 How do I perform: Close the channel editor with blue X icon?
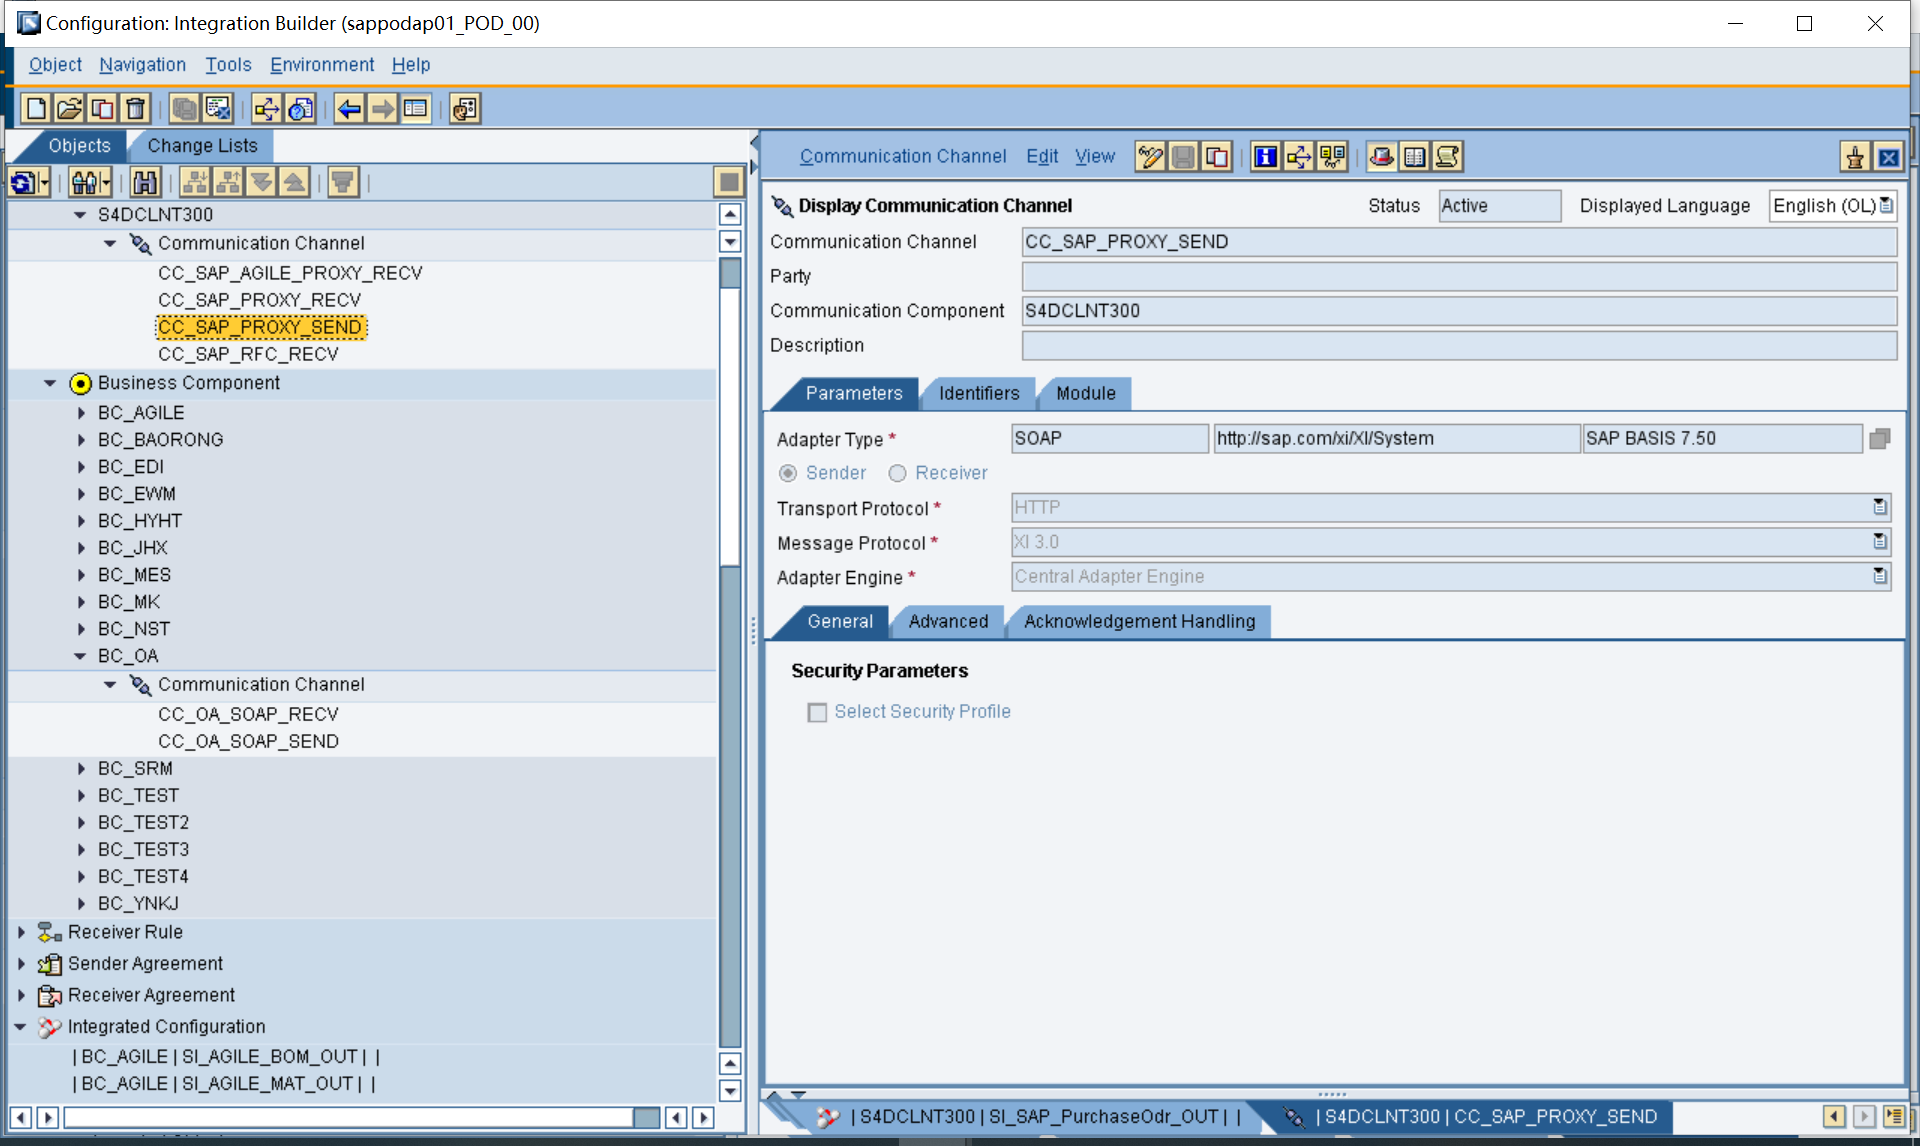point(1888,157)
